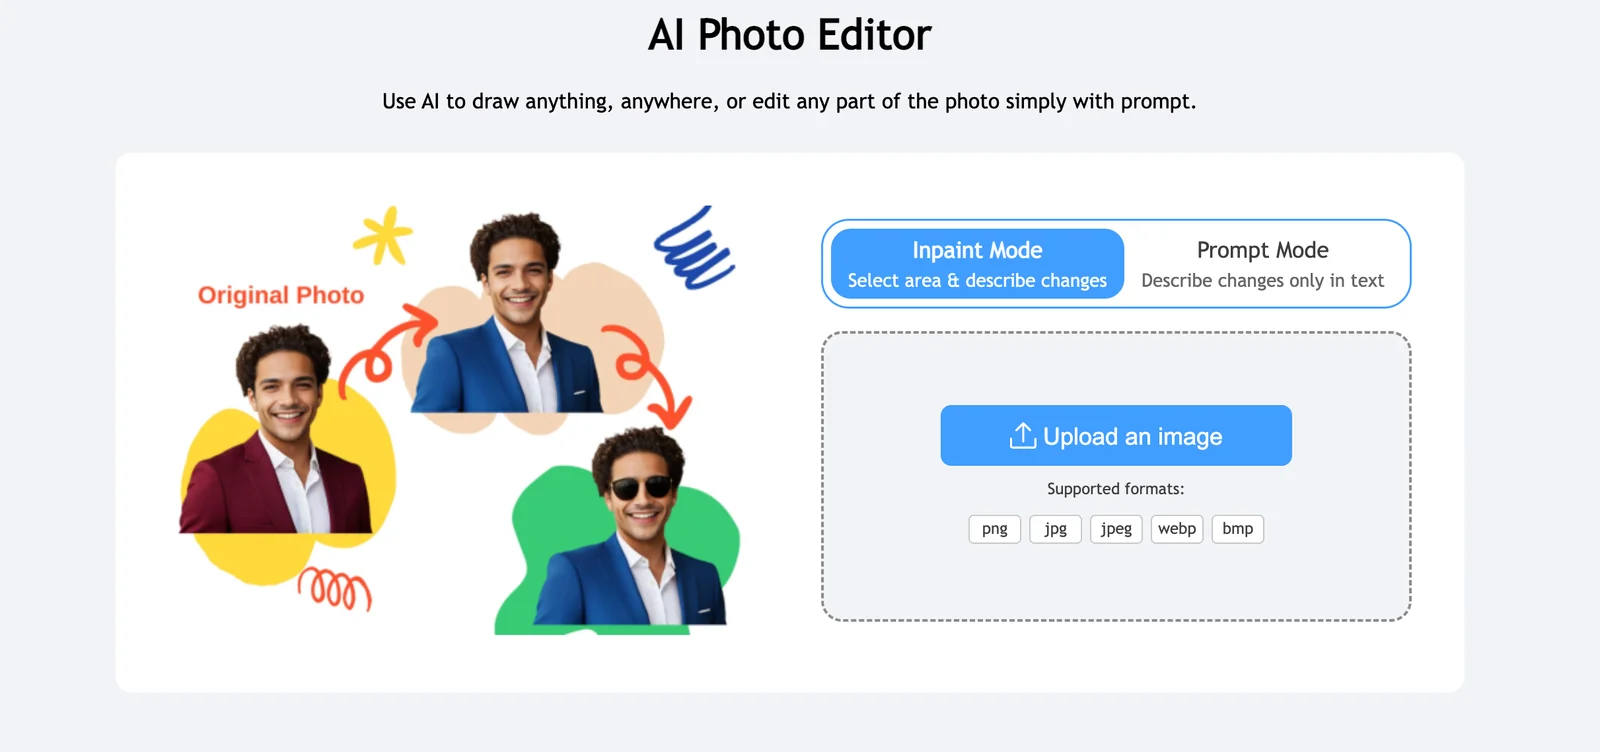Image resolution: width=1600 pixels, height=752 pixels.
Task: Select the png format tag
Action: click(995, 529)
